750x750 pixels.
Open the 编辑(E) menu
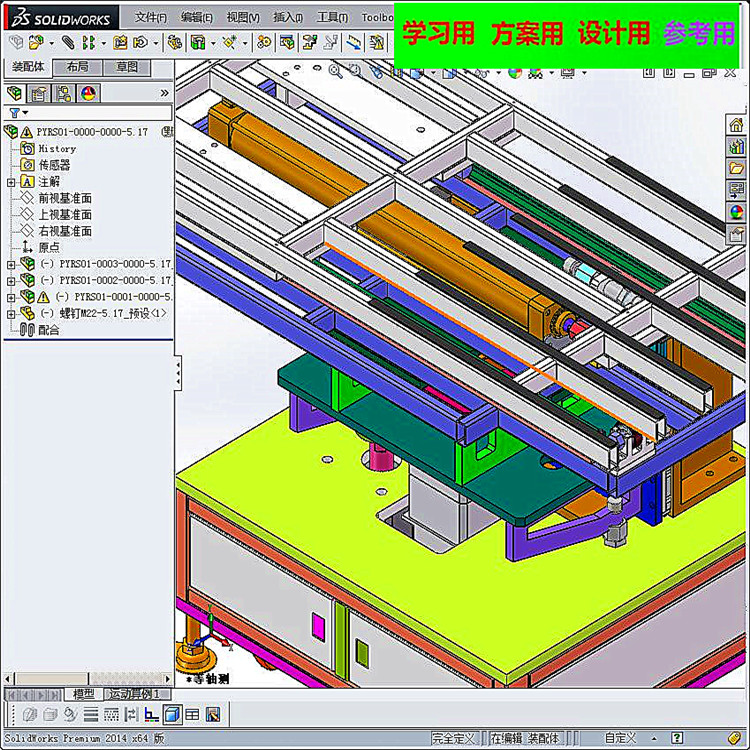[x=197, y=17]
